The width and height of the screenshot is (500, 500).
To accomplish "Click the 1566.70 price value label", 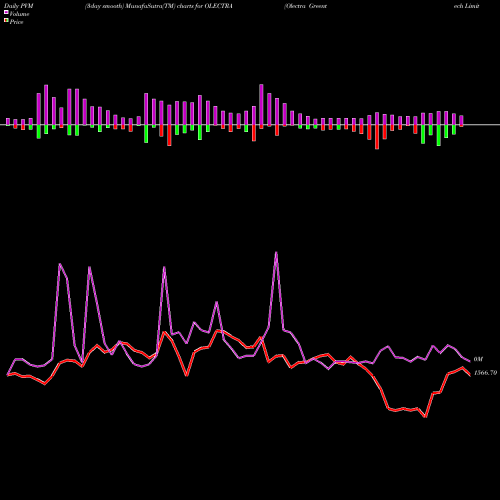I will pyautogui.click(x=485, y=373).
